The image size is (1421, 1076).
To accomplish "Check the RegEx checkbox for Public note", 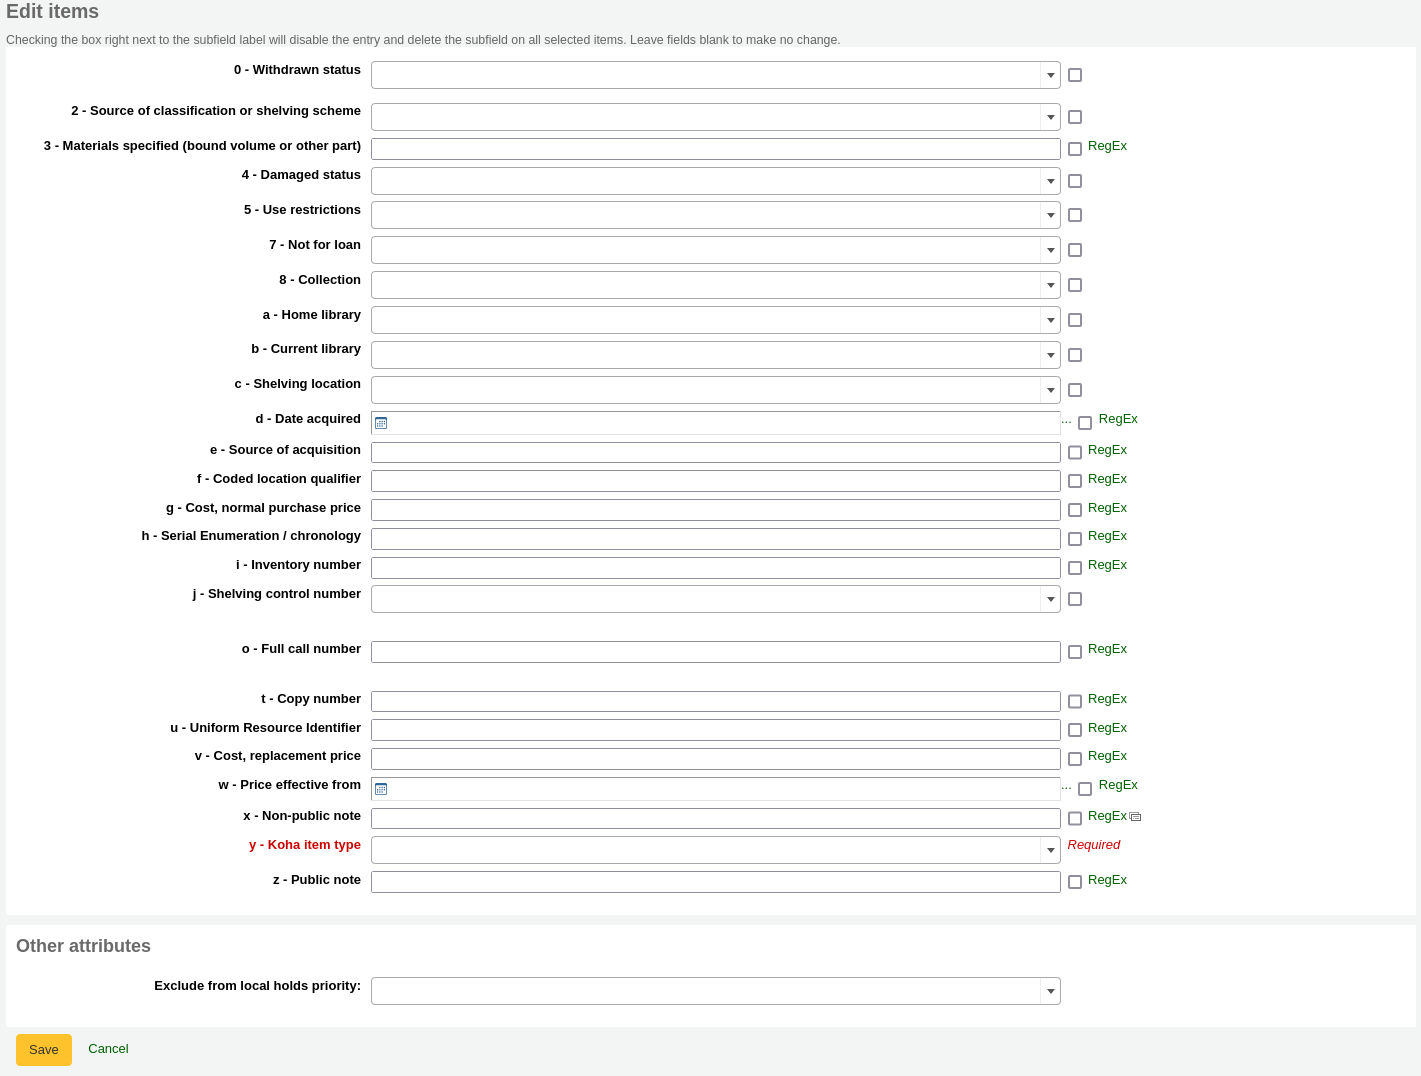I will 1075,882.
